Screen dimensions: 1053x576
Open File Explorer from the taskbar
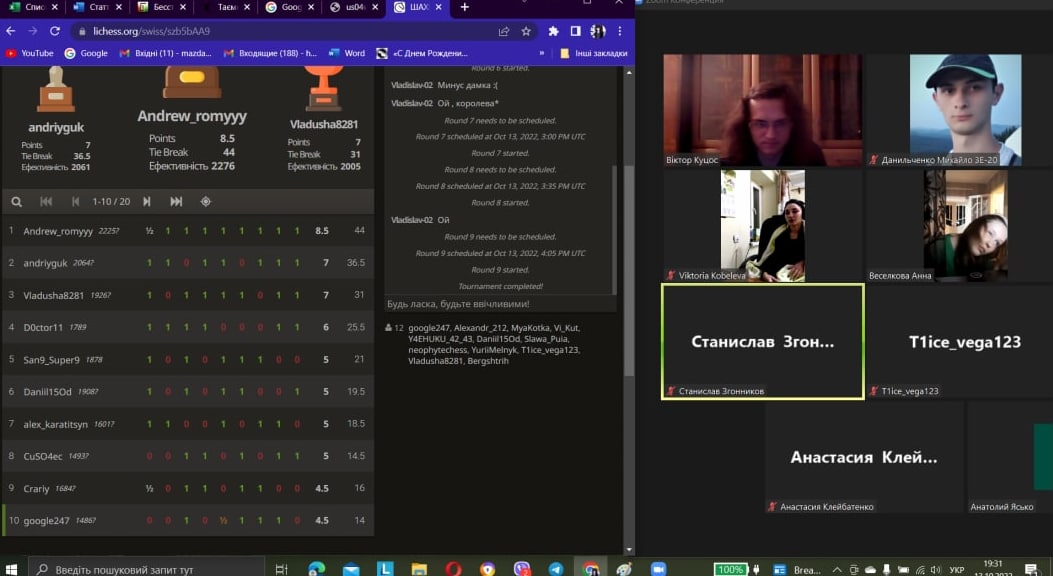pyautogui.click(x=419, y=569)
